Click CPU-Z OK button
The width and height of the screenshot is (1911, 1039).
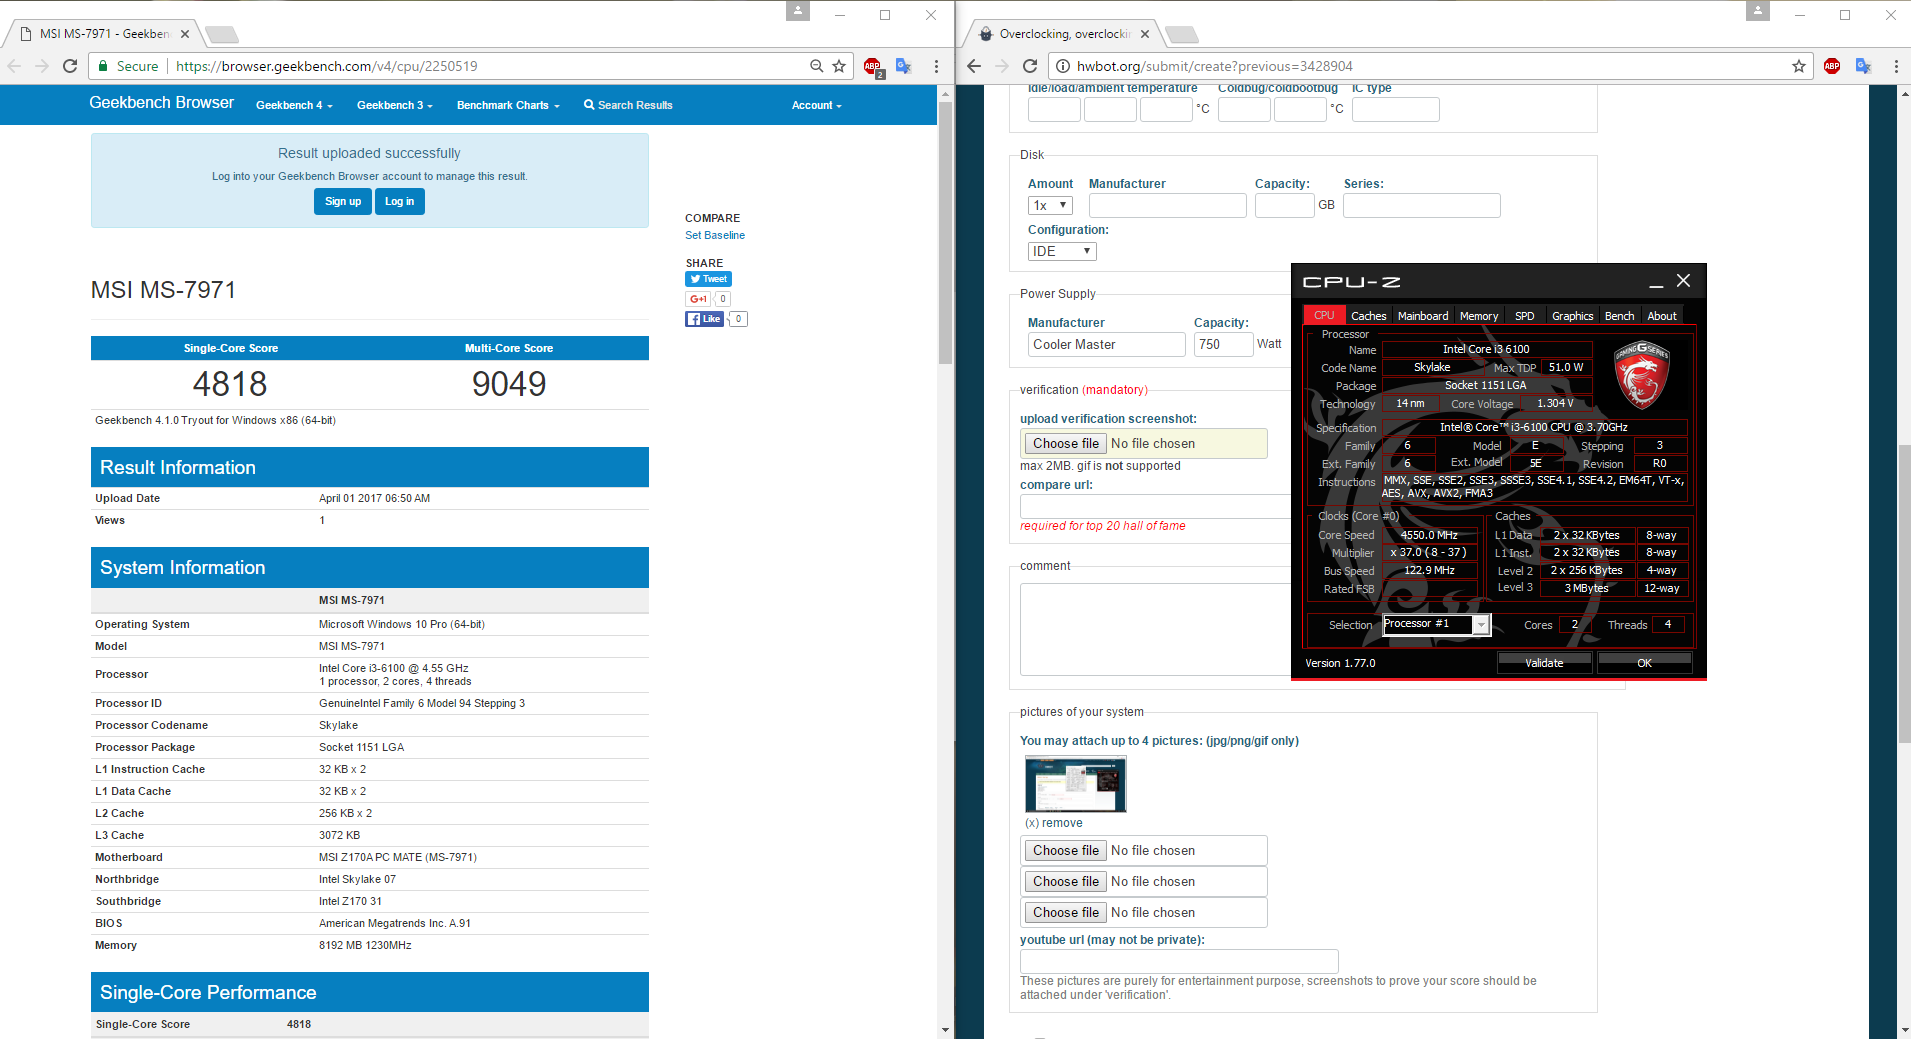(x=1644, y=663)
